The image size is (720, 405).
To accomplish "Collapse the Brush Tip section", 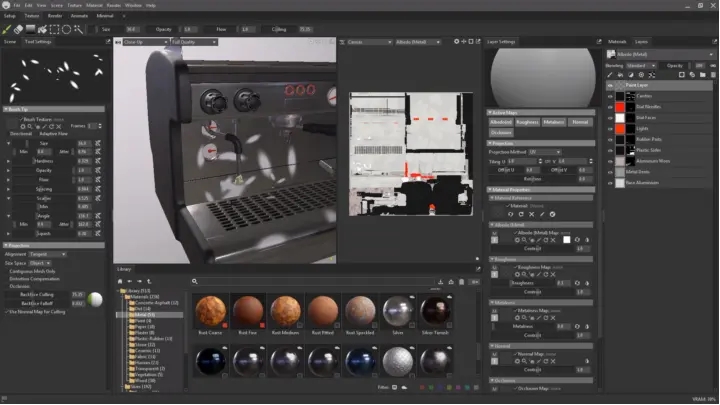I will click(54, 109).
